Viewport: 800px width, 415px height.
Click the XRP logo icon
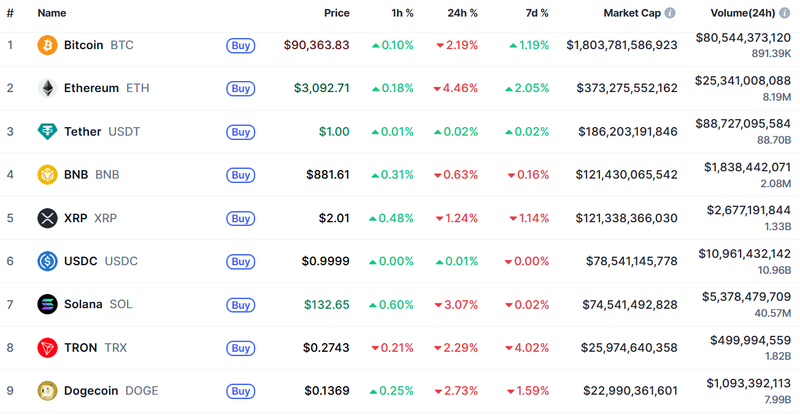pos(47,218)
